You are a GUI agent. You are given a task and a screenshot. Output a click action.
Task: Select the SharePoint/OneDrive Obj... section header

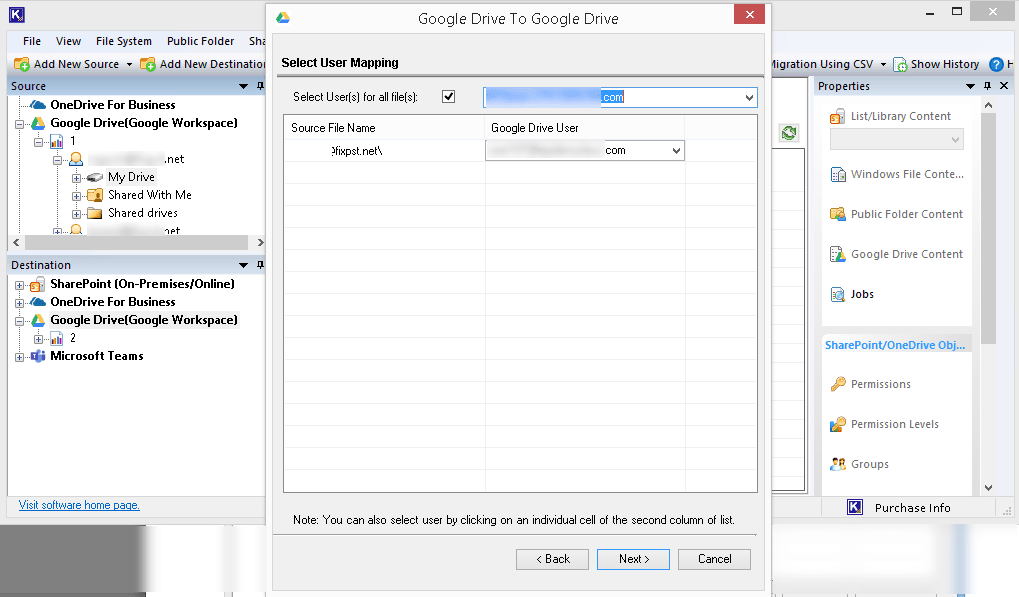click(895, 345)
